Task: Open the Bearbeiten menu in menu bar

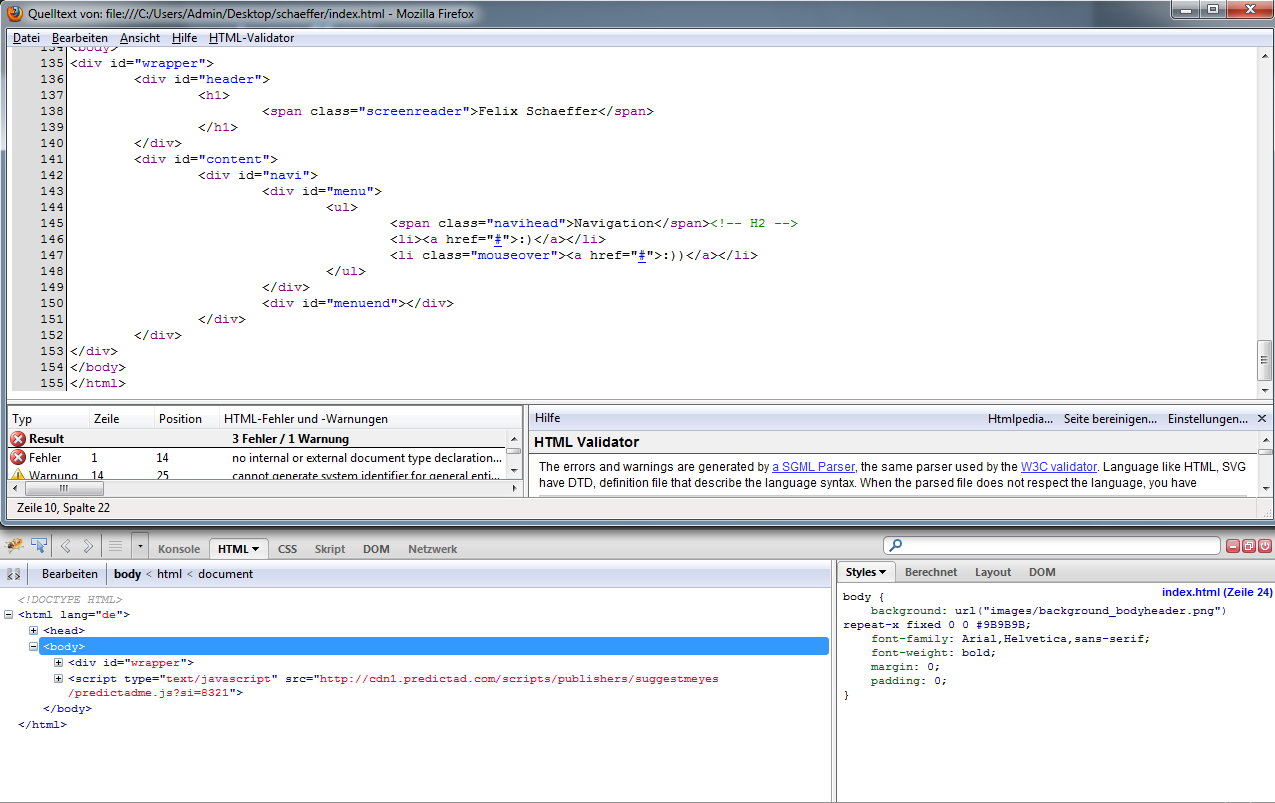Action: pyautogui.click(x=80, y=38)
